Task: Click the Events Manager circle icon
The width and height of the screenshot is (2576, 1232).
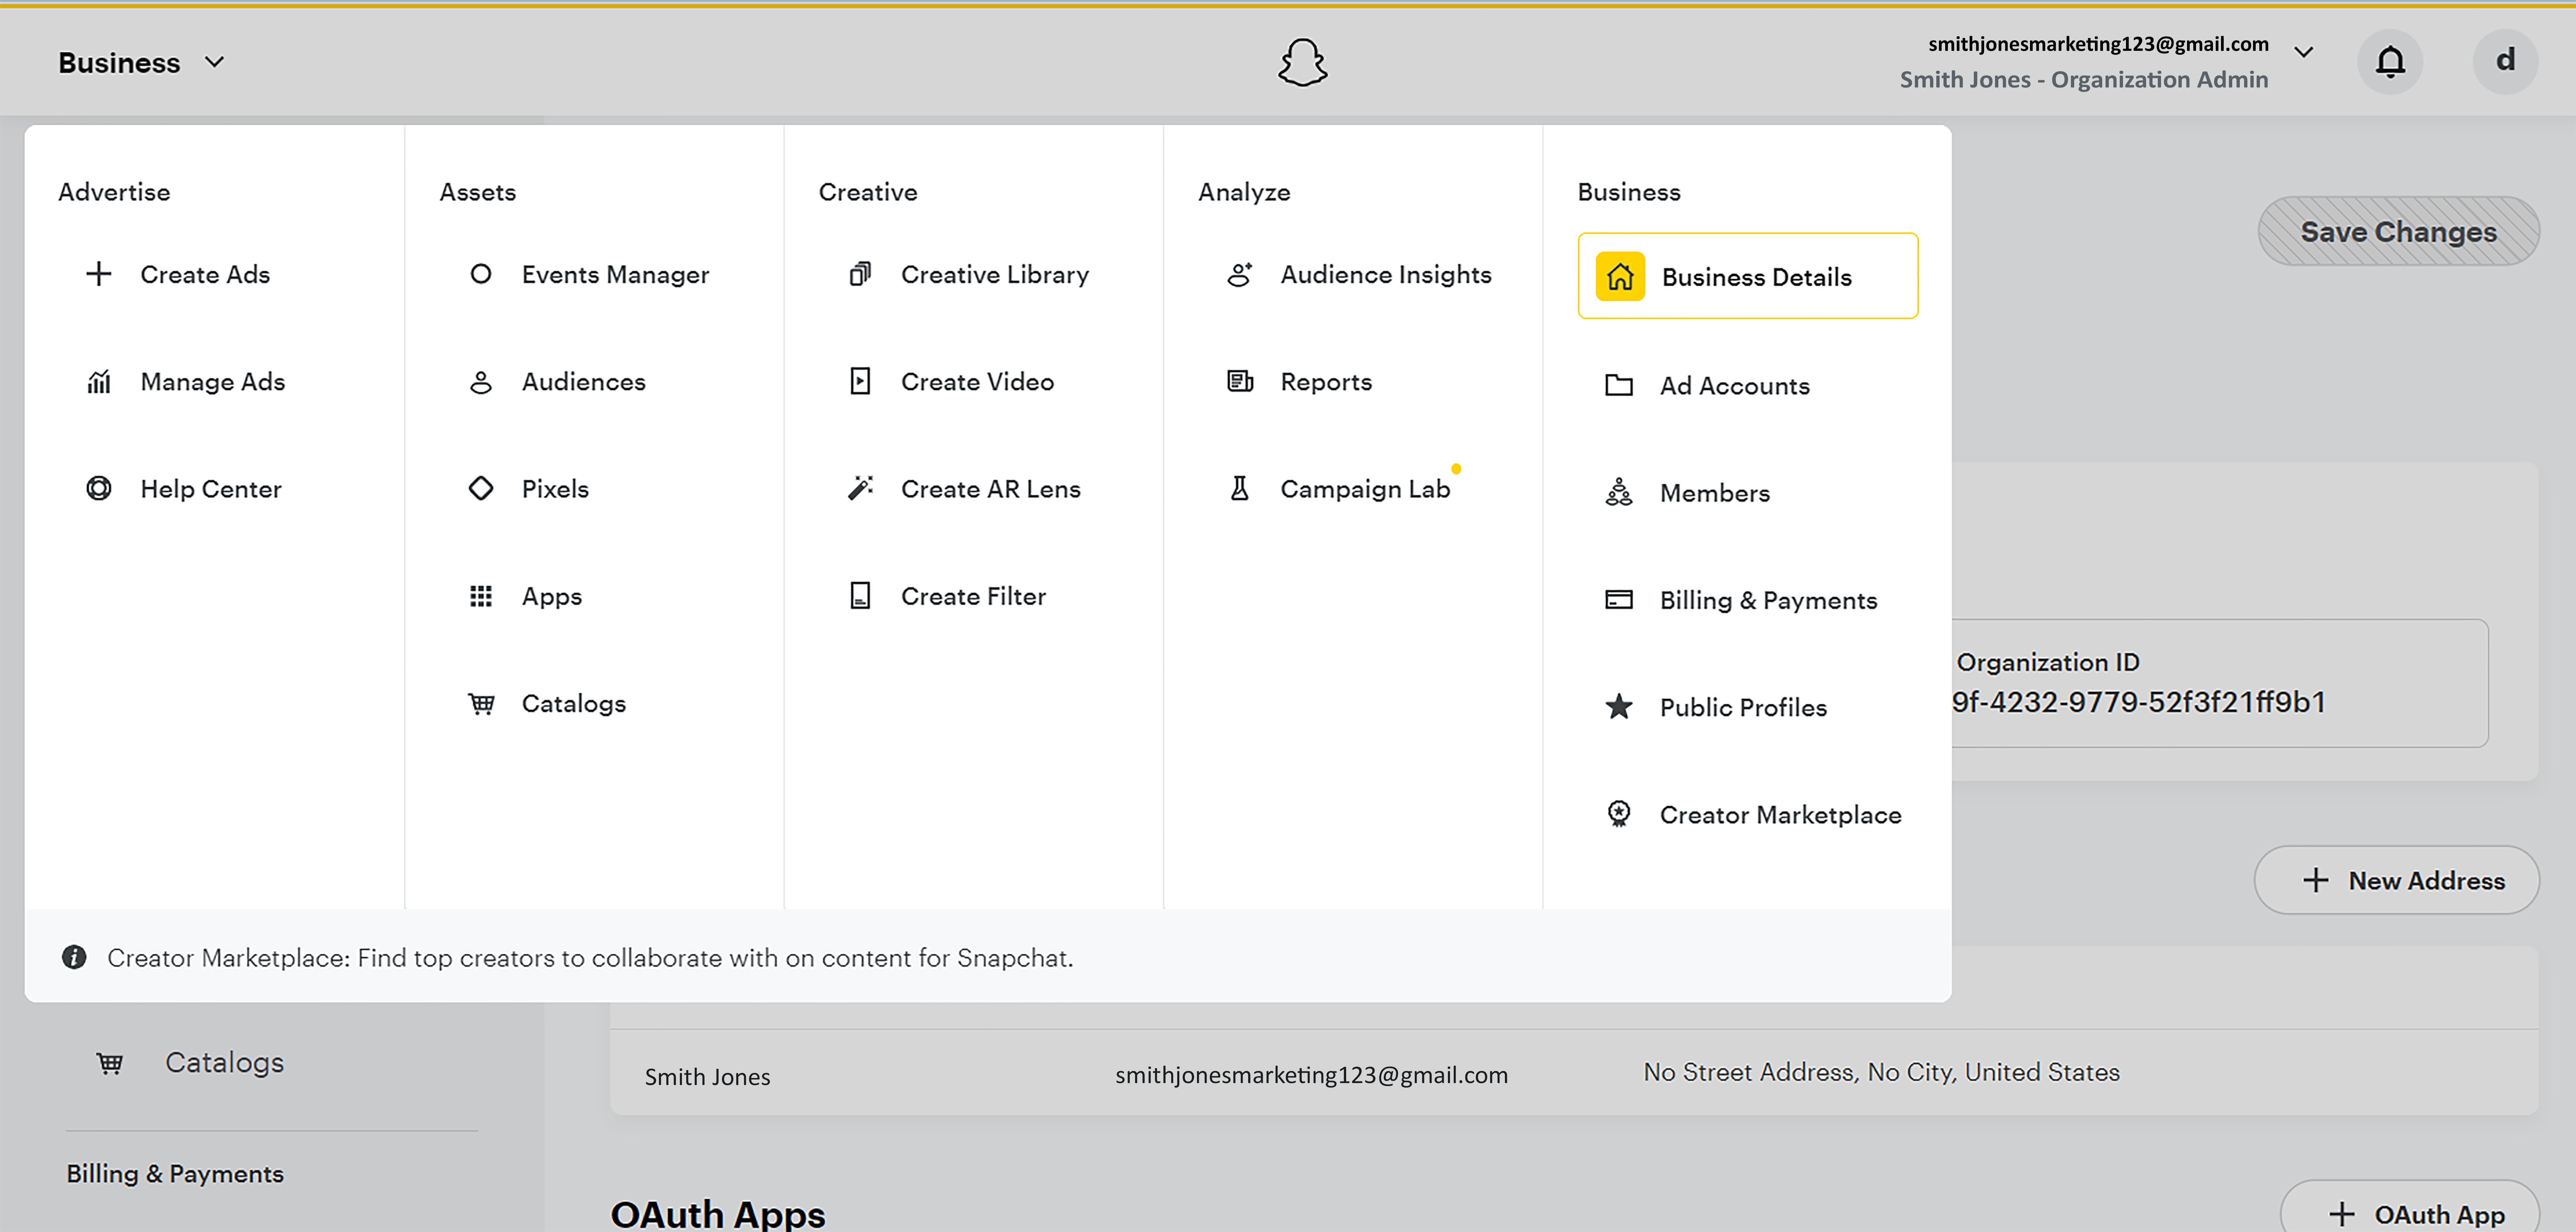Action: tap(481, 274)
